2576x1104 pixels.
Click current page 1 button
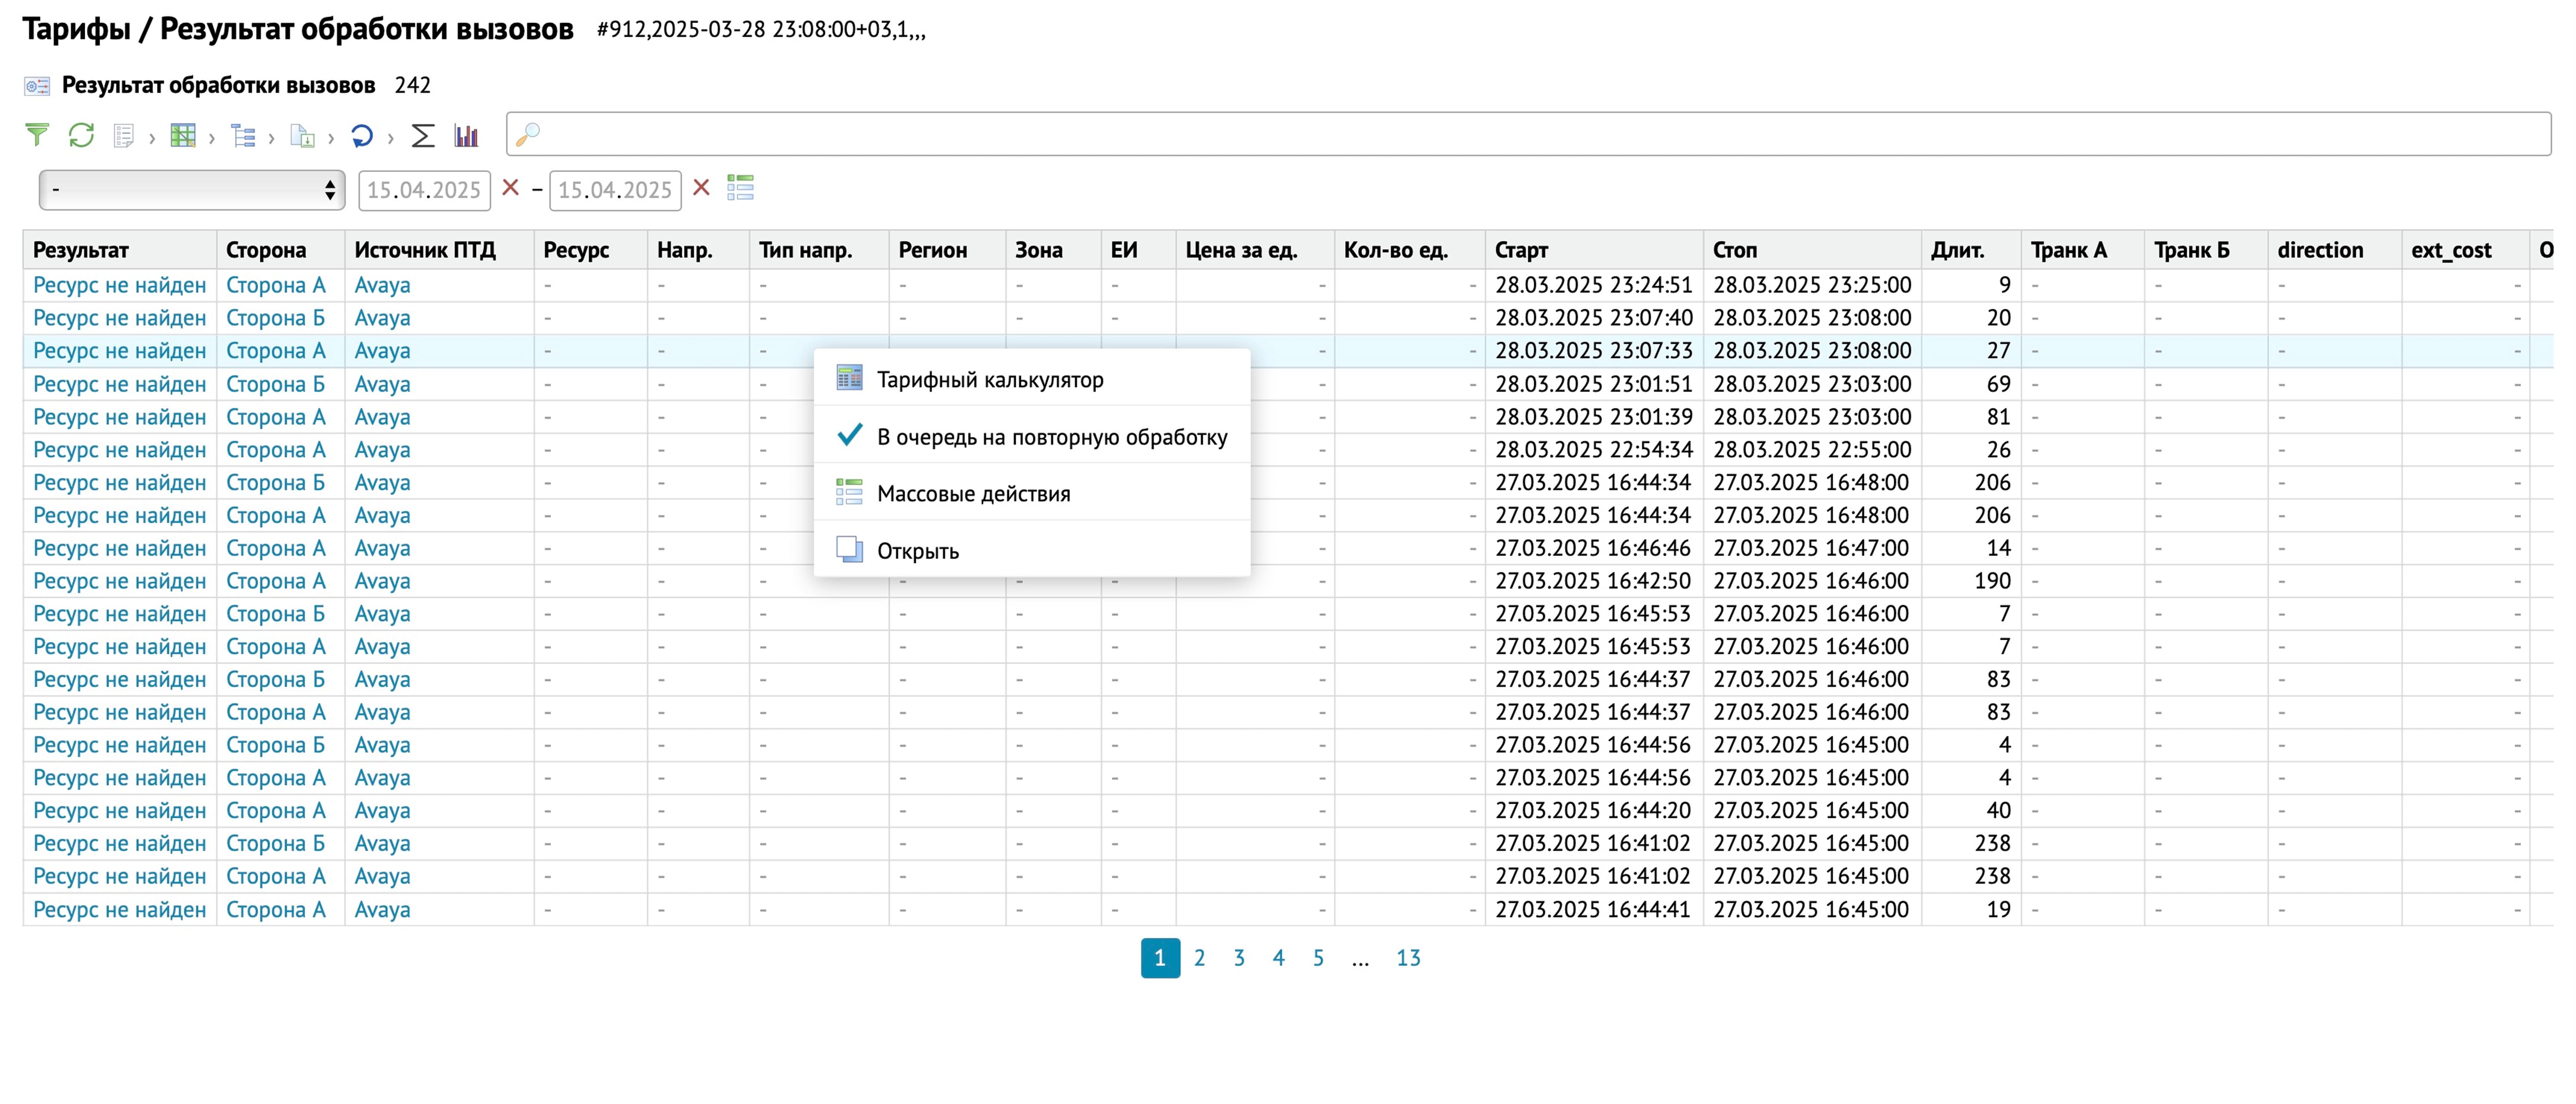1160,957
